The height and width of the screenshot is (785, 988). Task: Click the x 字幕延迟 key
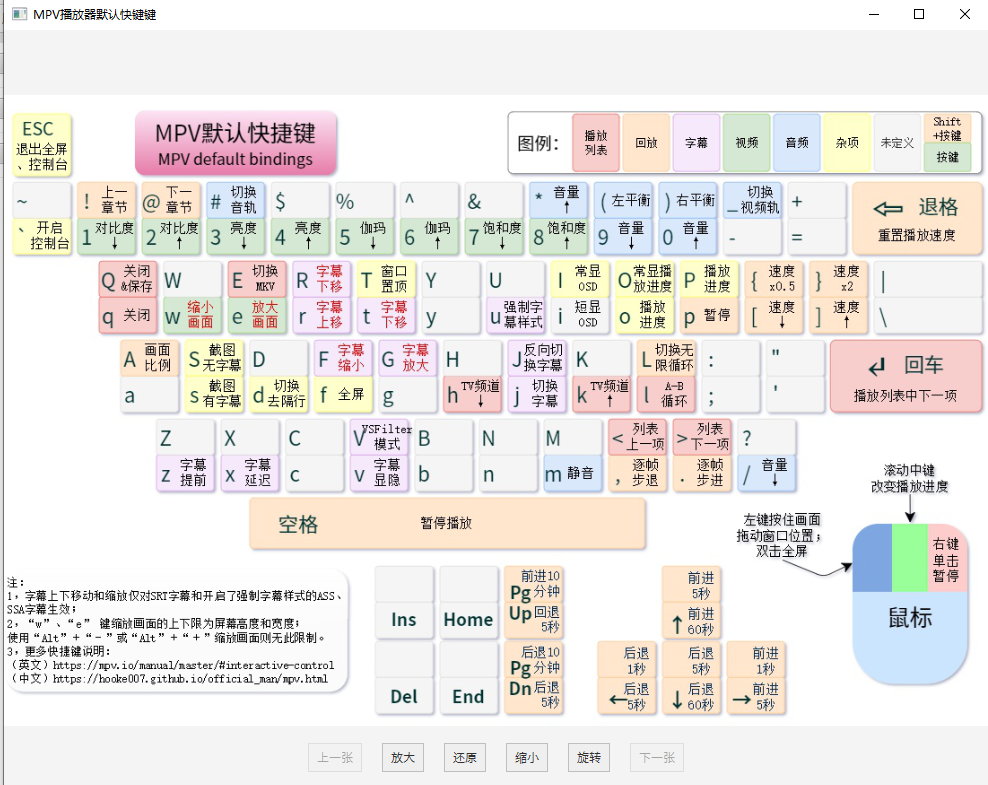(250, 474)
